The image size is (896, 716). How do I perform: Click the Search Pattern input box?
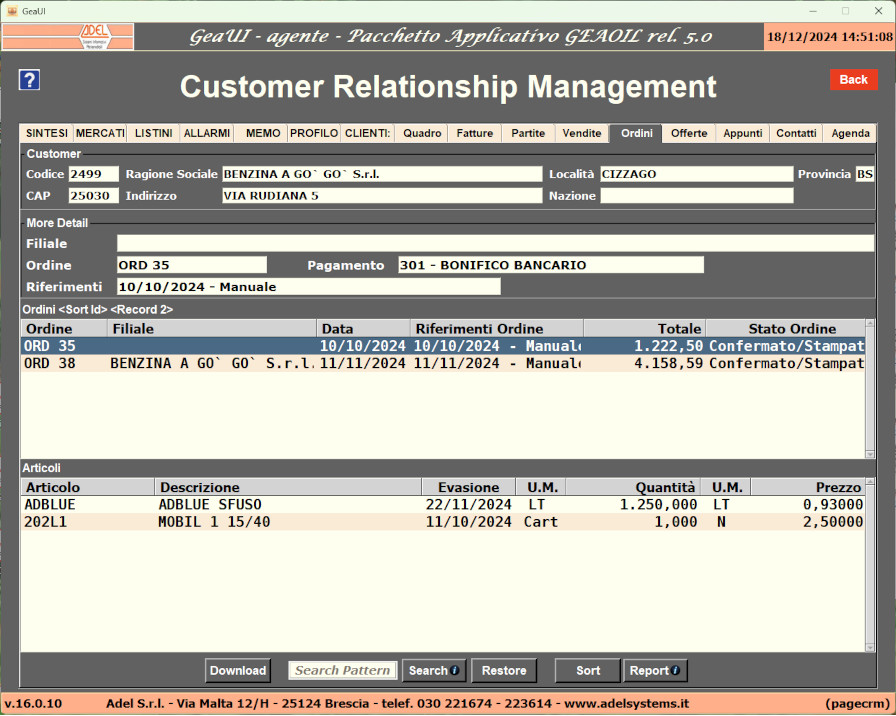342,671
